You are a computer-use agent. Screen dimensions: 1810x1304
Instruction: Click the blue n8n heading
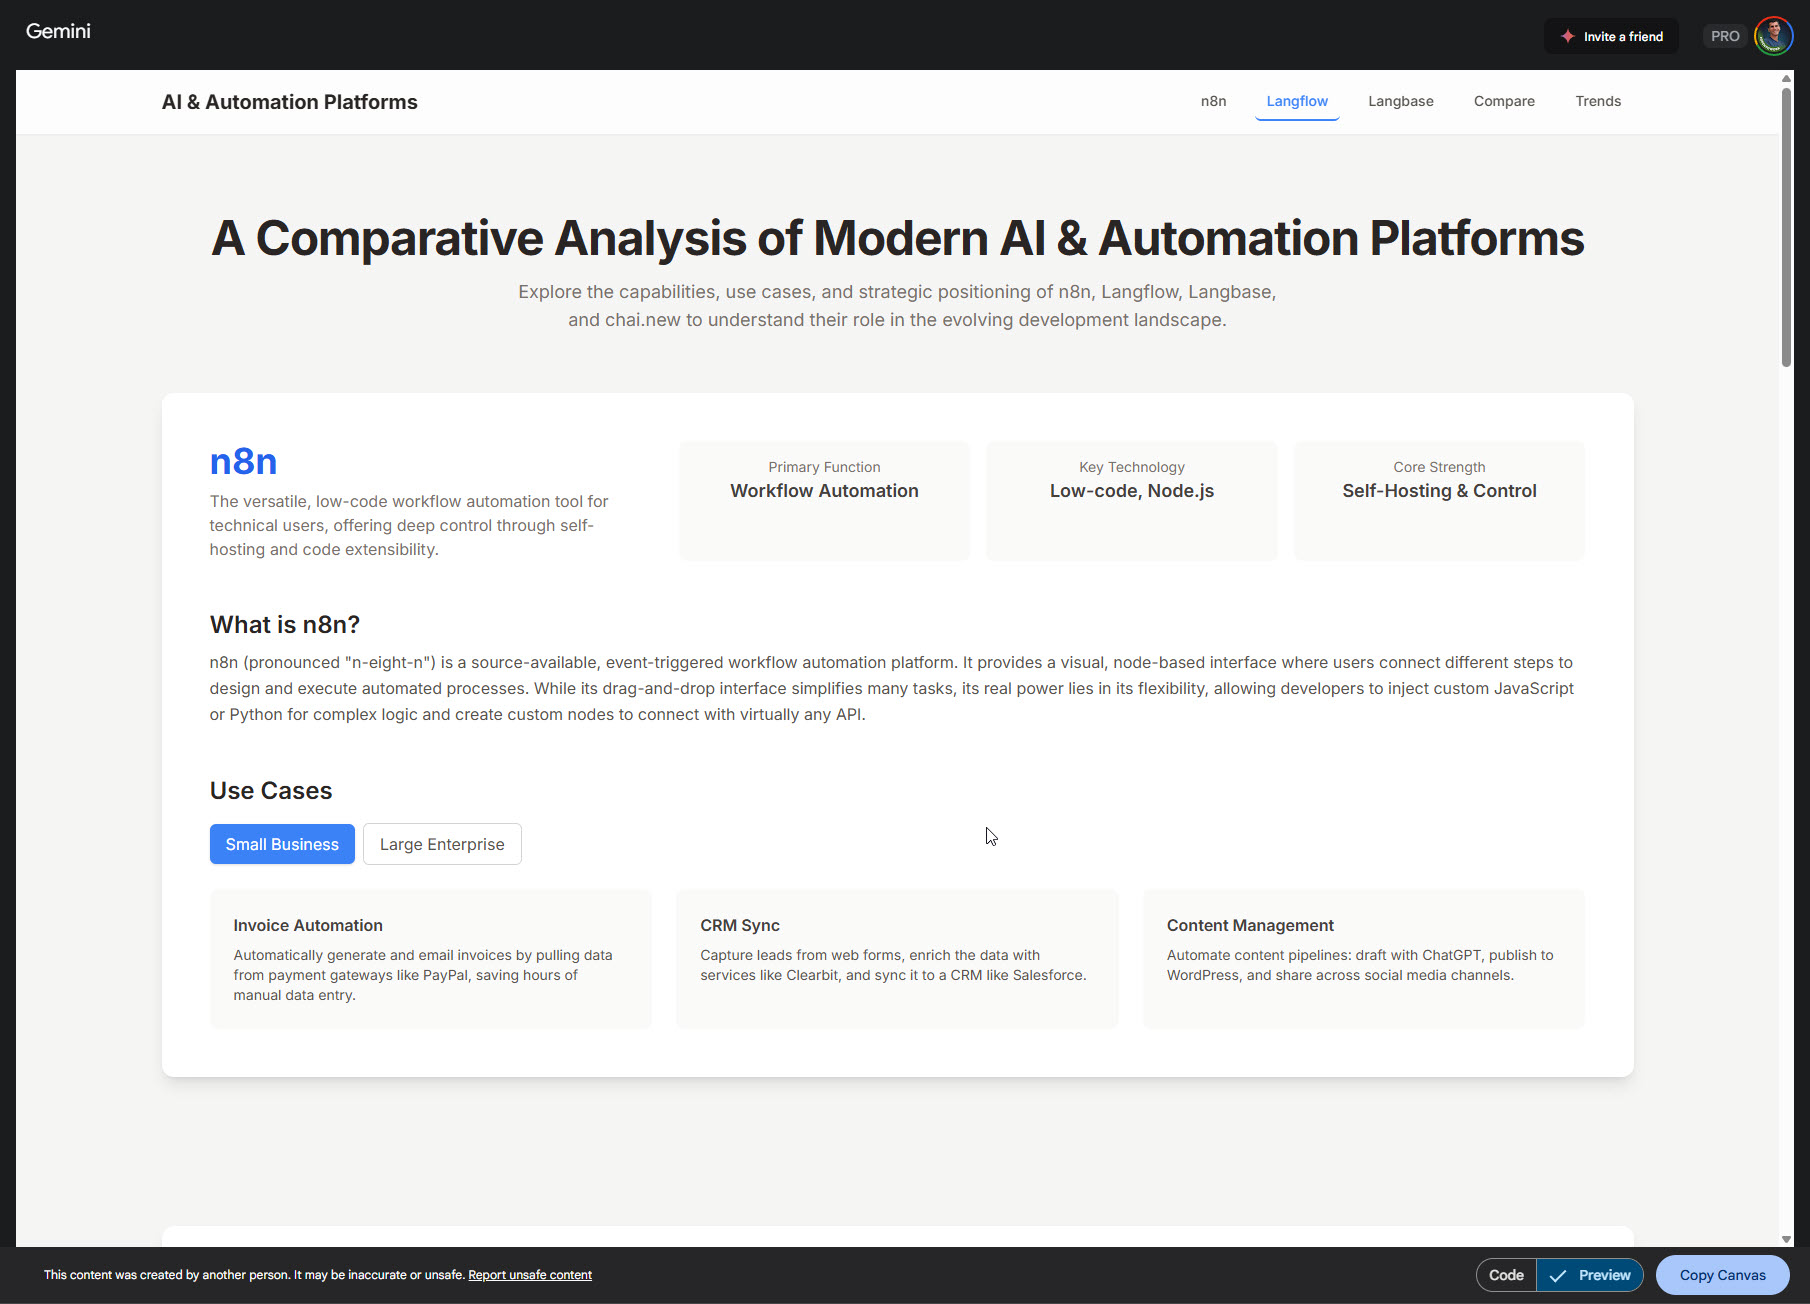pyautogui.click(x=243, y=462)
